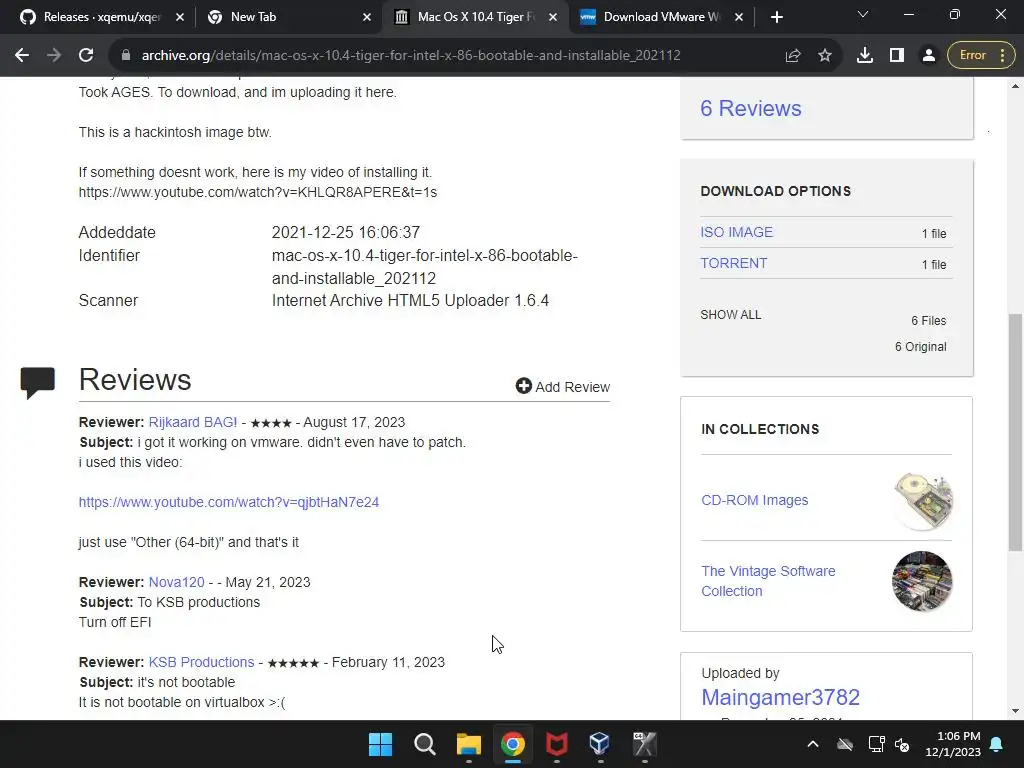Toggle the browser side panel icon
The height and width of the screenshot is (768, 1024).
tap(897, 56)
